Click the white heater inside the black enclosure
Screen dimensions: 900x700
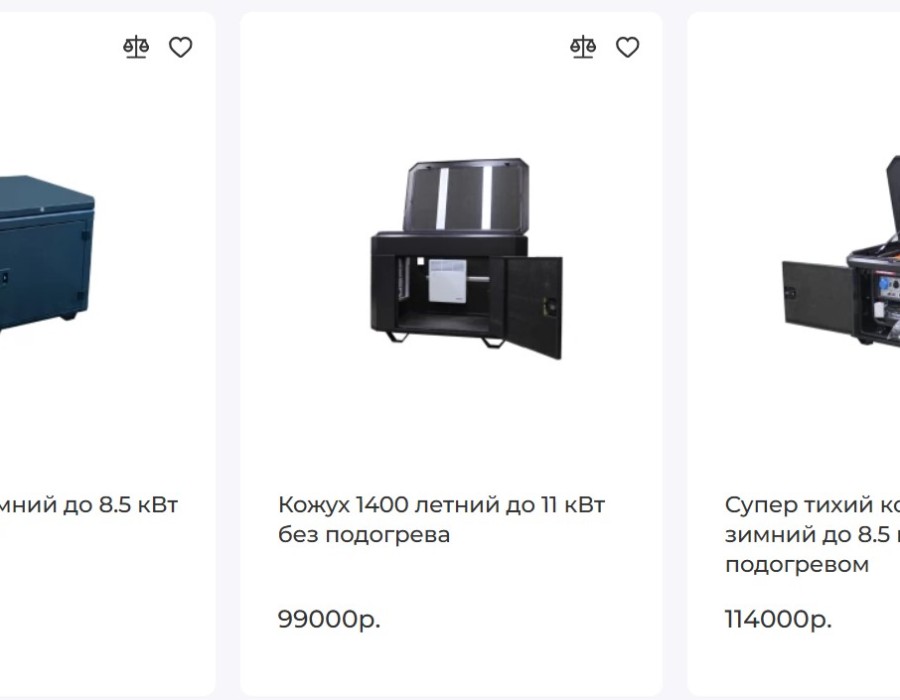448,280
